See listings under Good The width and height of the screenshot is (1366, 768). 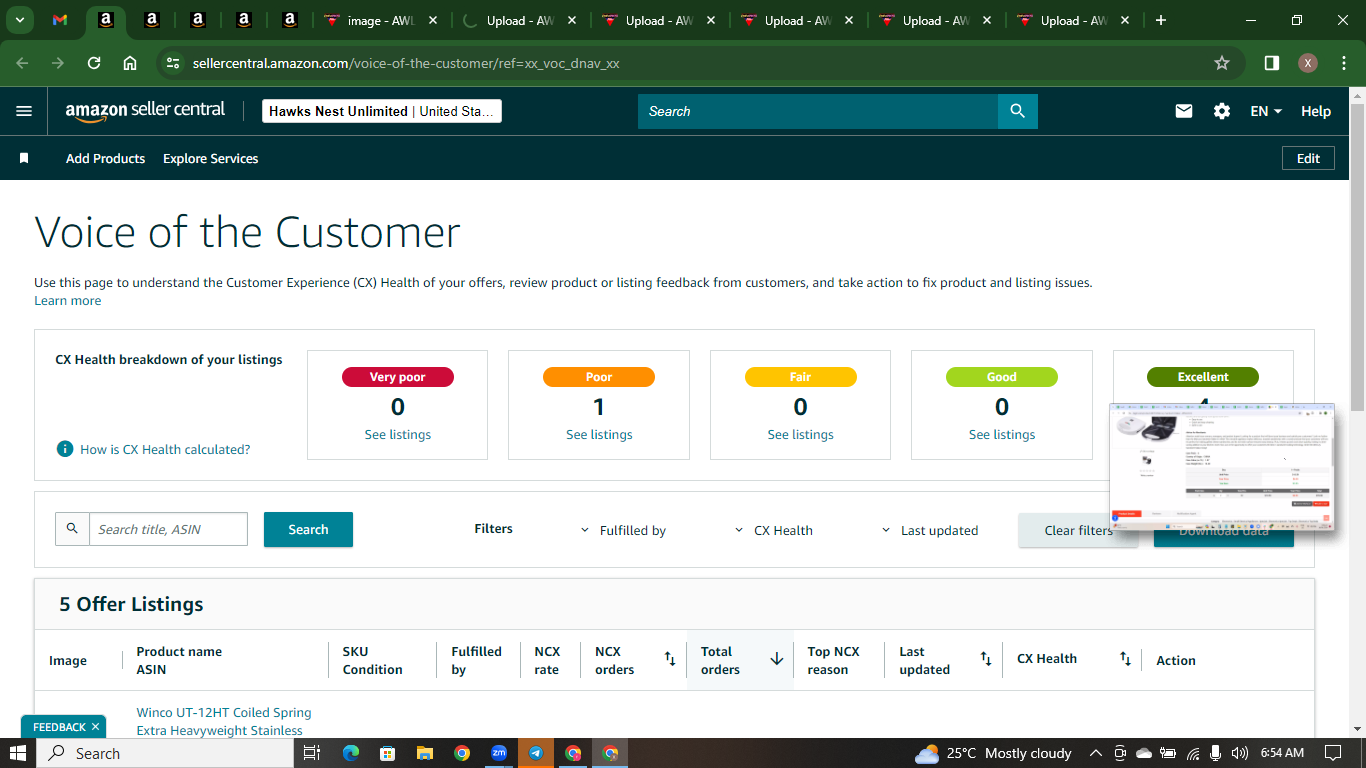click(1002, 434)
